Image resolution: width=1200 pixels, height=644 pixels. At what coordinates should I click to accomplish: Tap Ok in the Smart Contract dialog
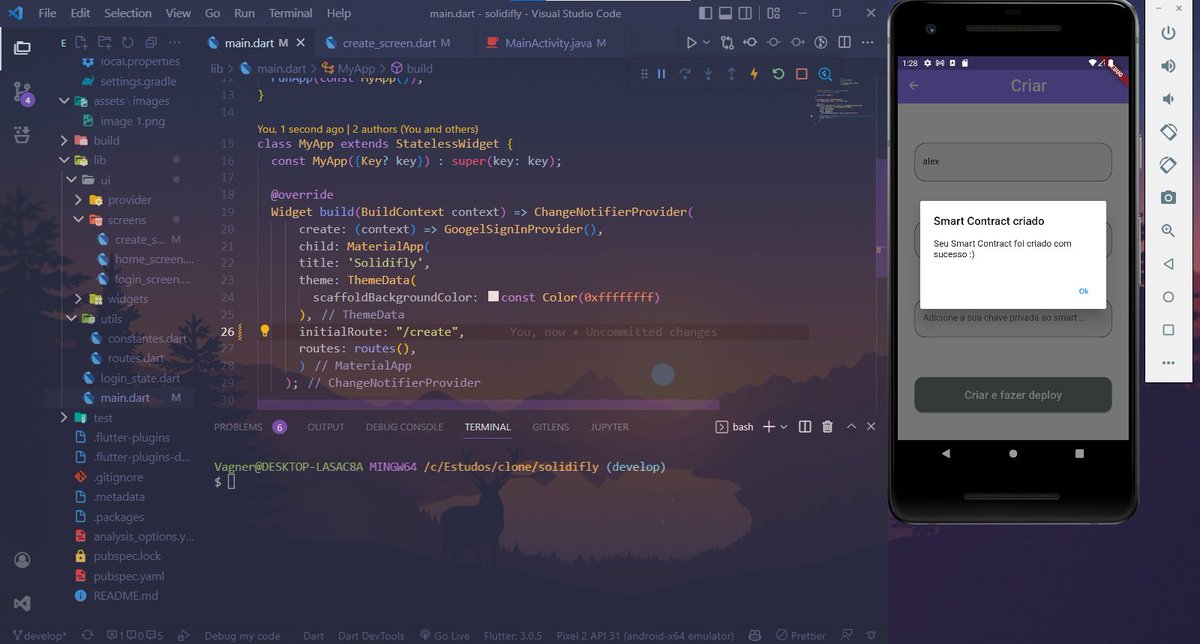(x=1083, y=291)
